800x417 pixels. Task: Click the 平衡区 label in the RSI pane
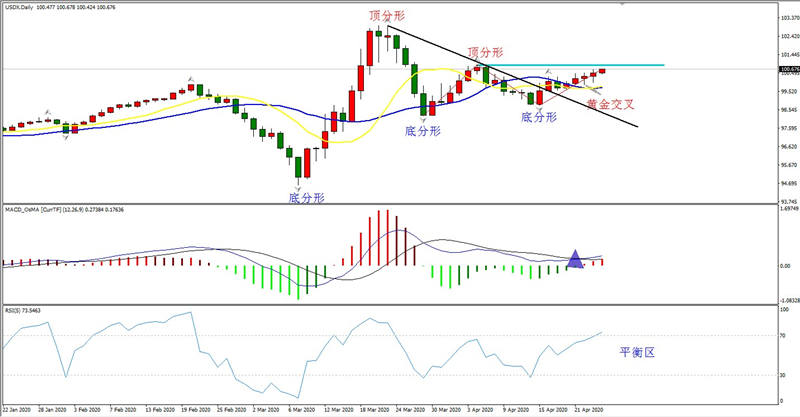[x=637, y=352]
